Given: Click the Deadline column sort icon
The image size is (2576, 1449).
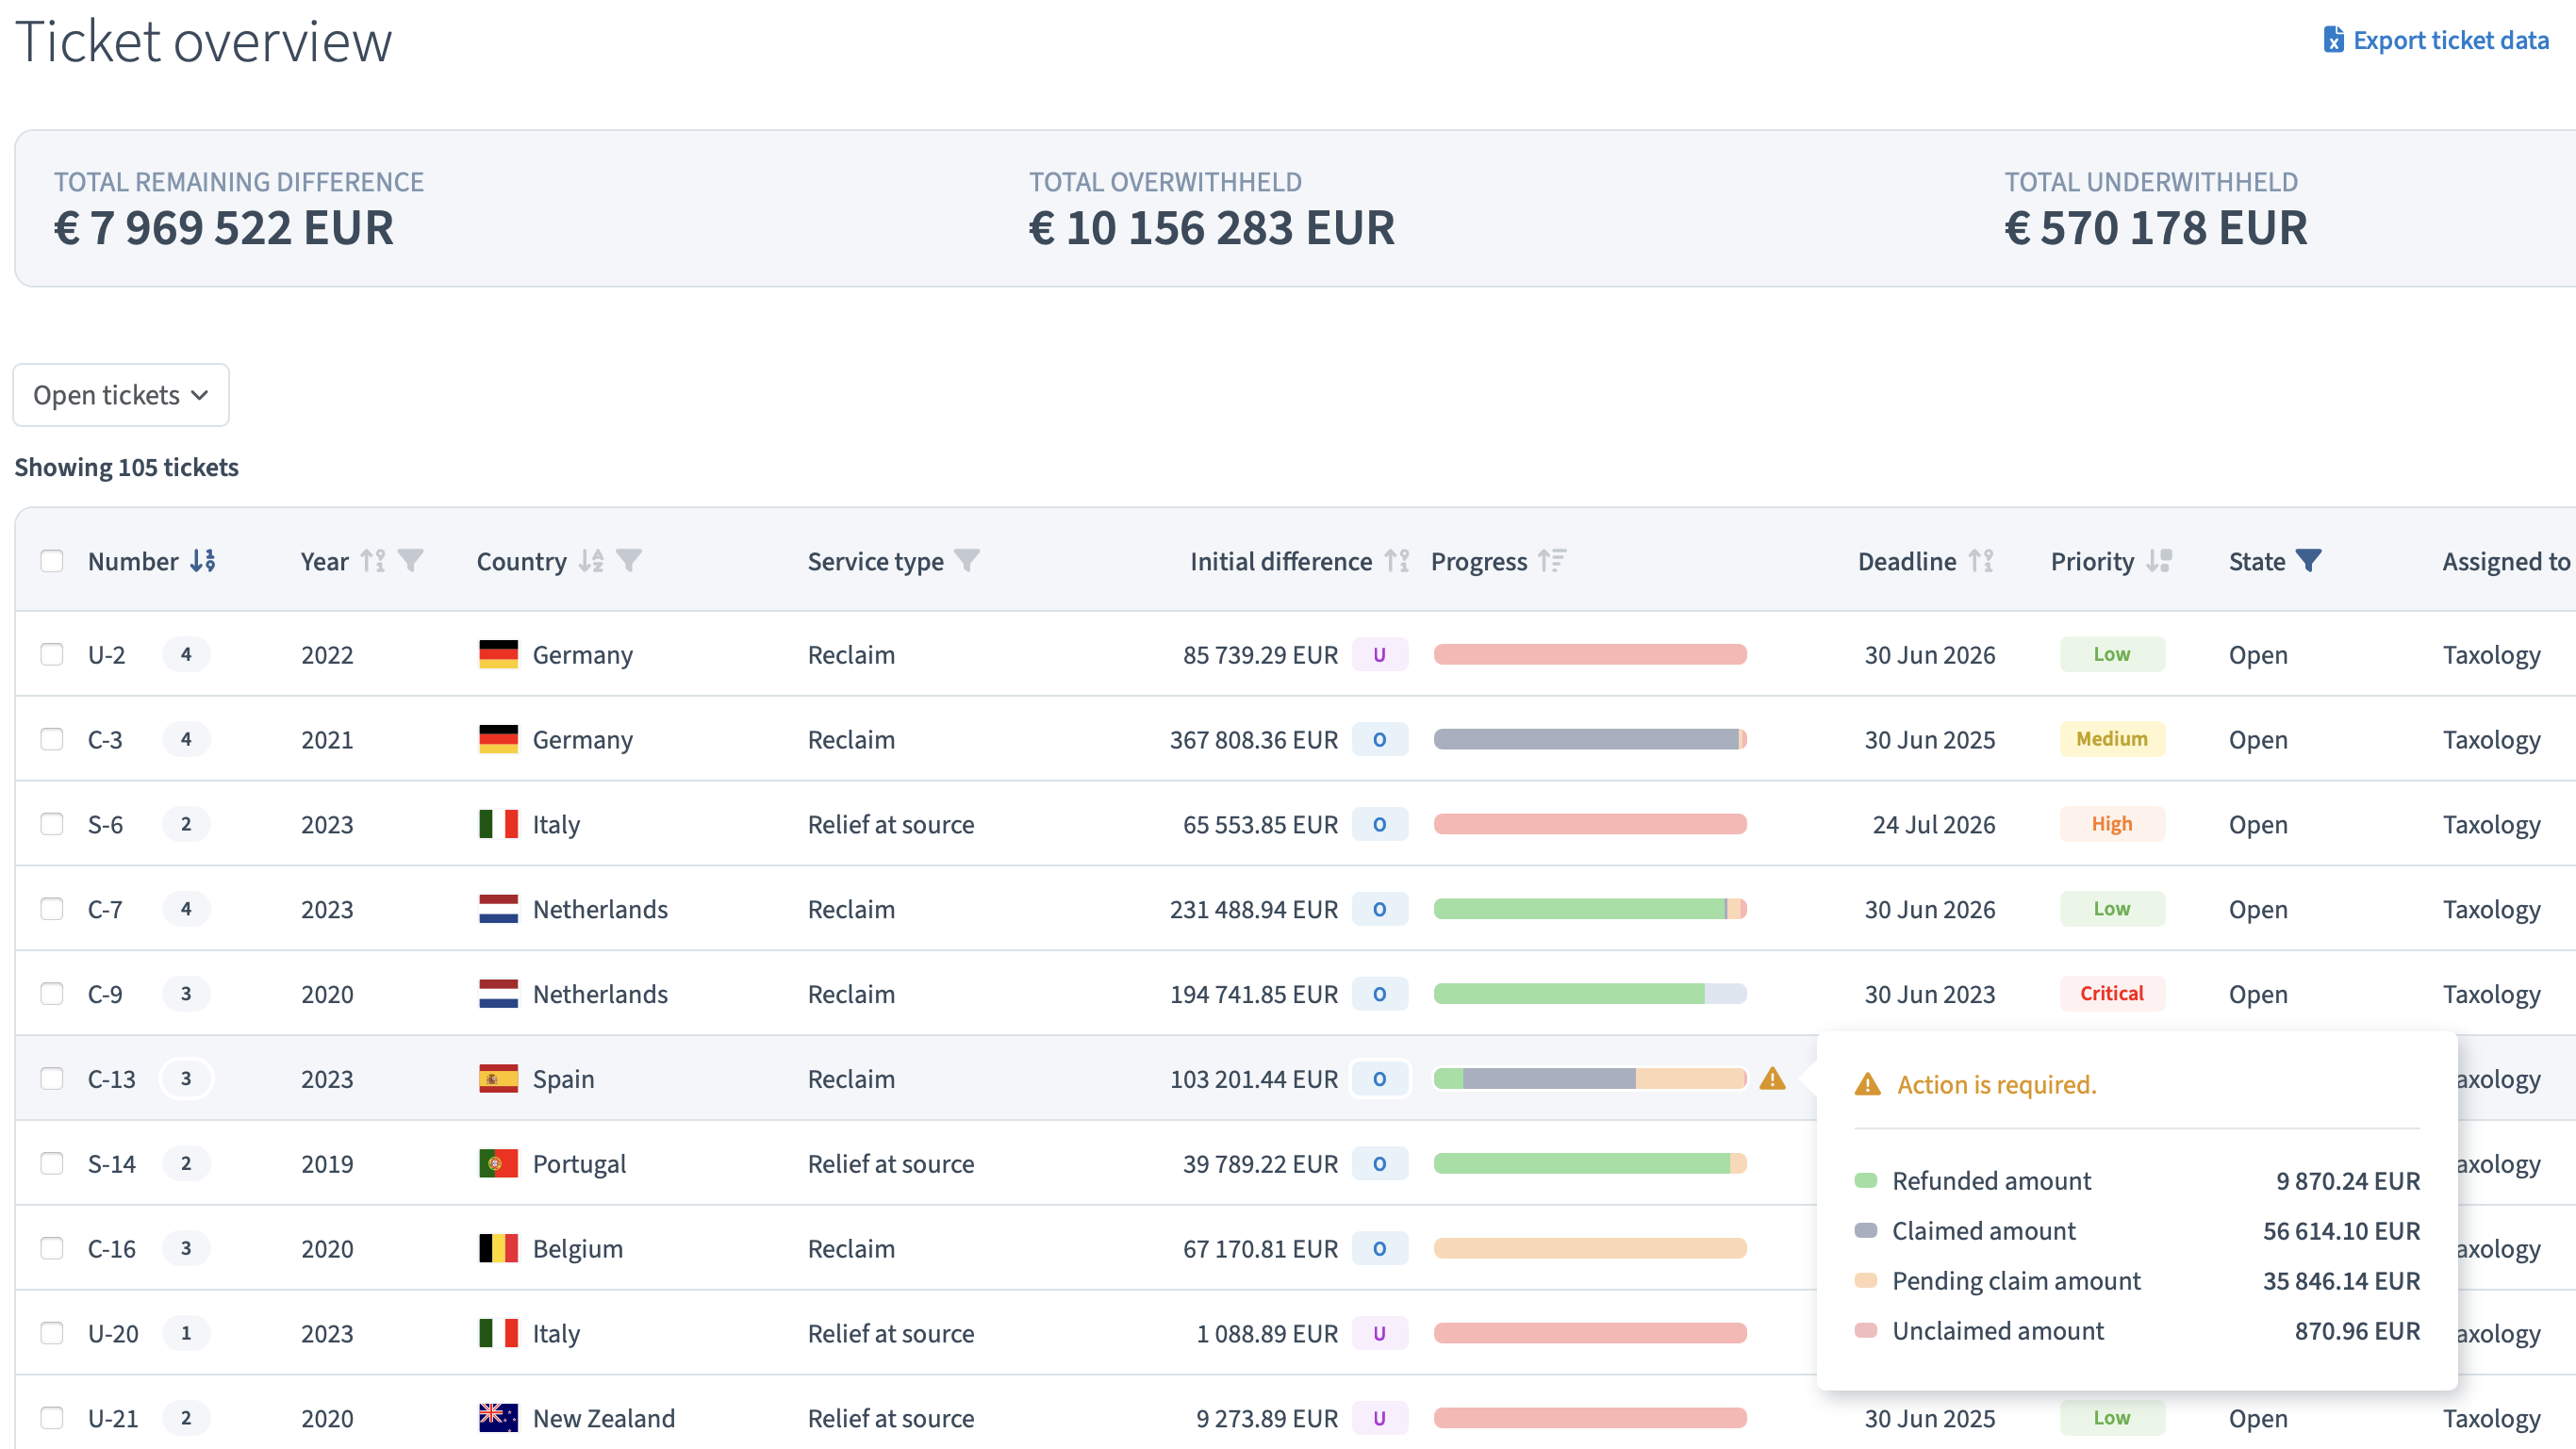Looking at the screenshot, I should click(1981, 561).
